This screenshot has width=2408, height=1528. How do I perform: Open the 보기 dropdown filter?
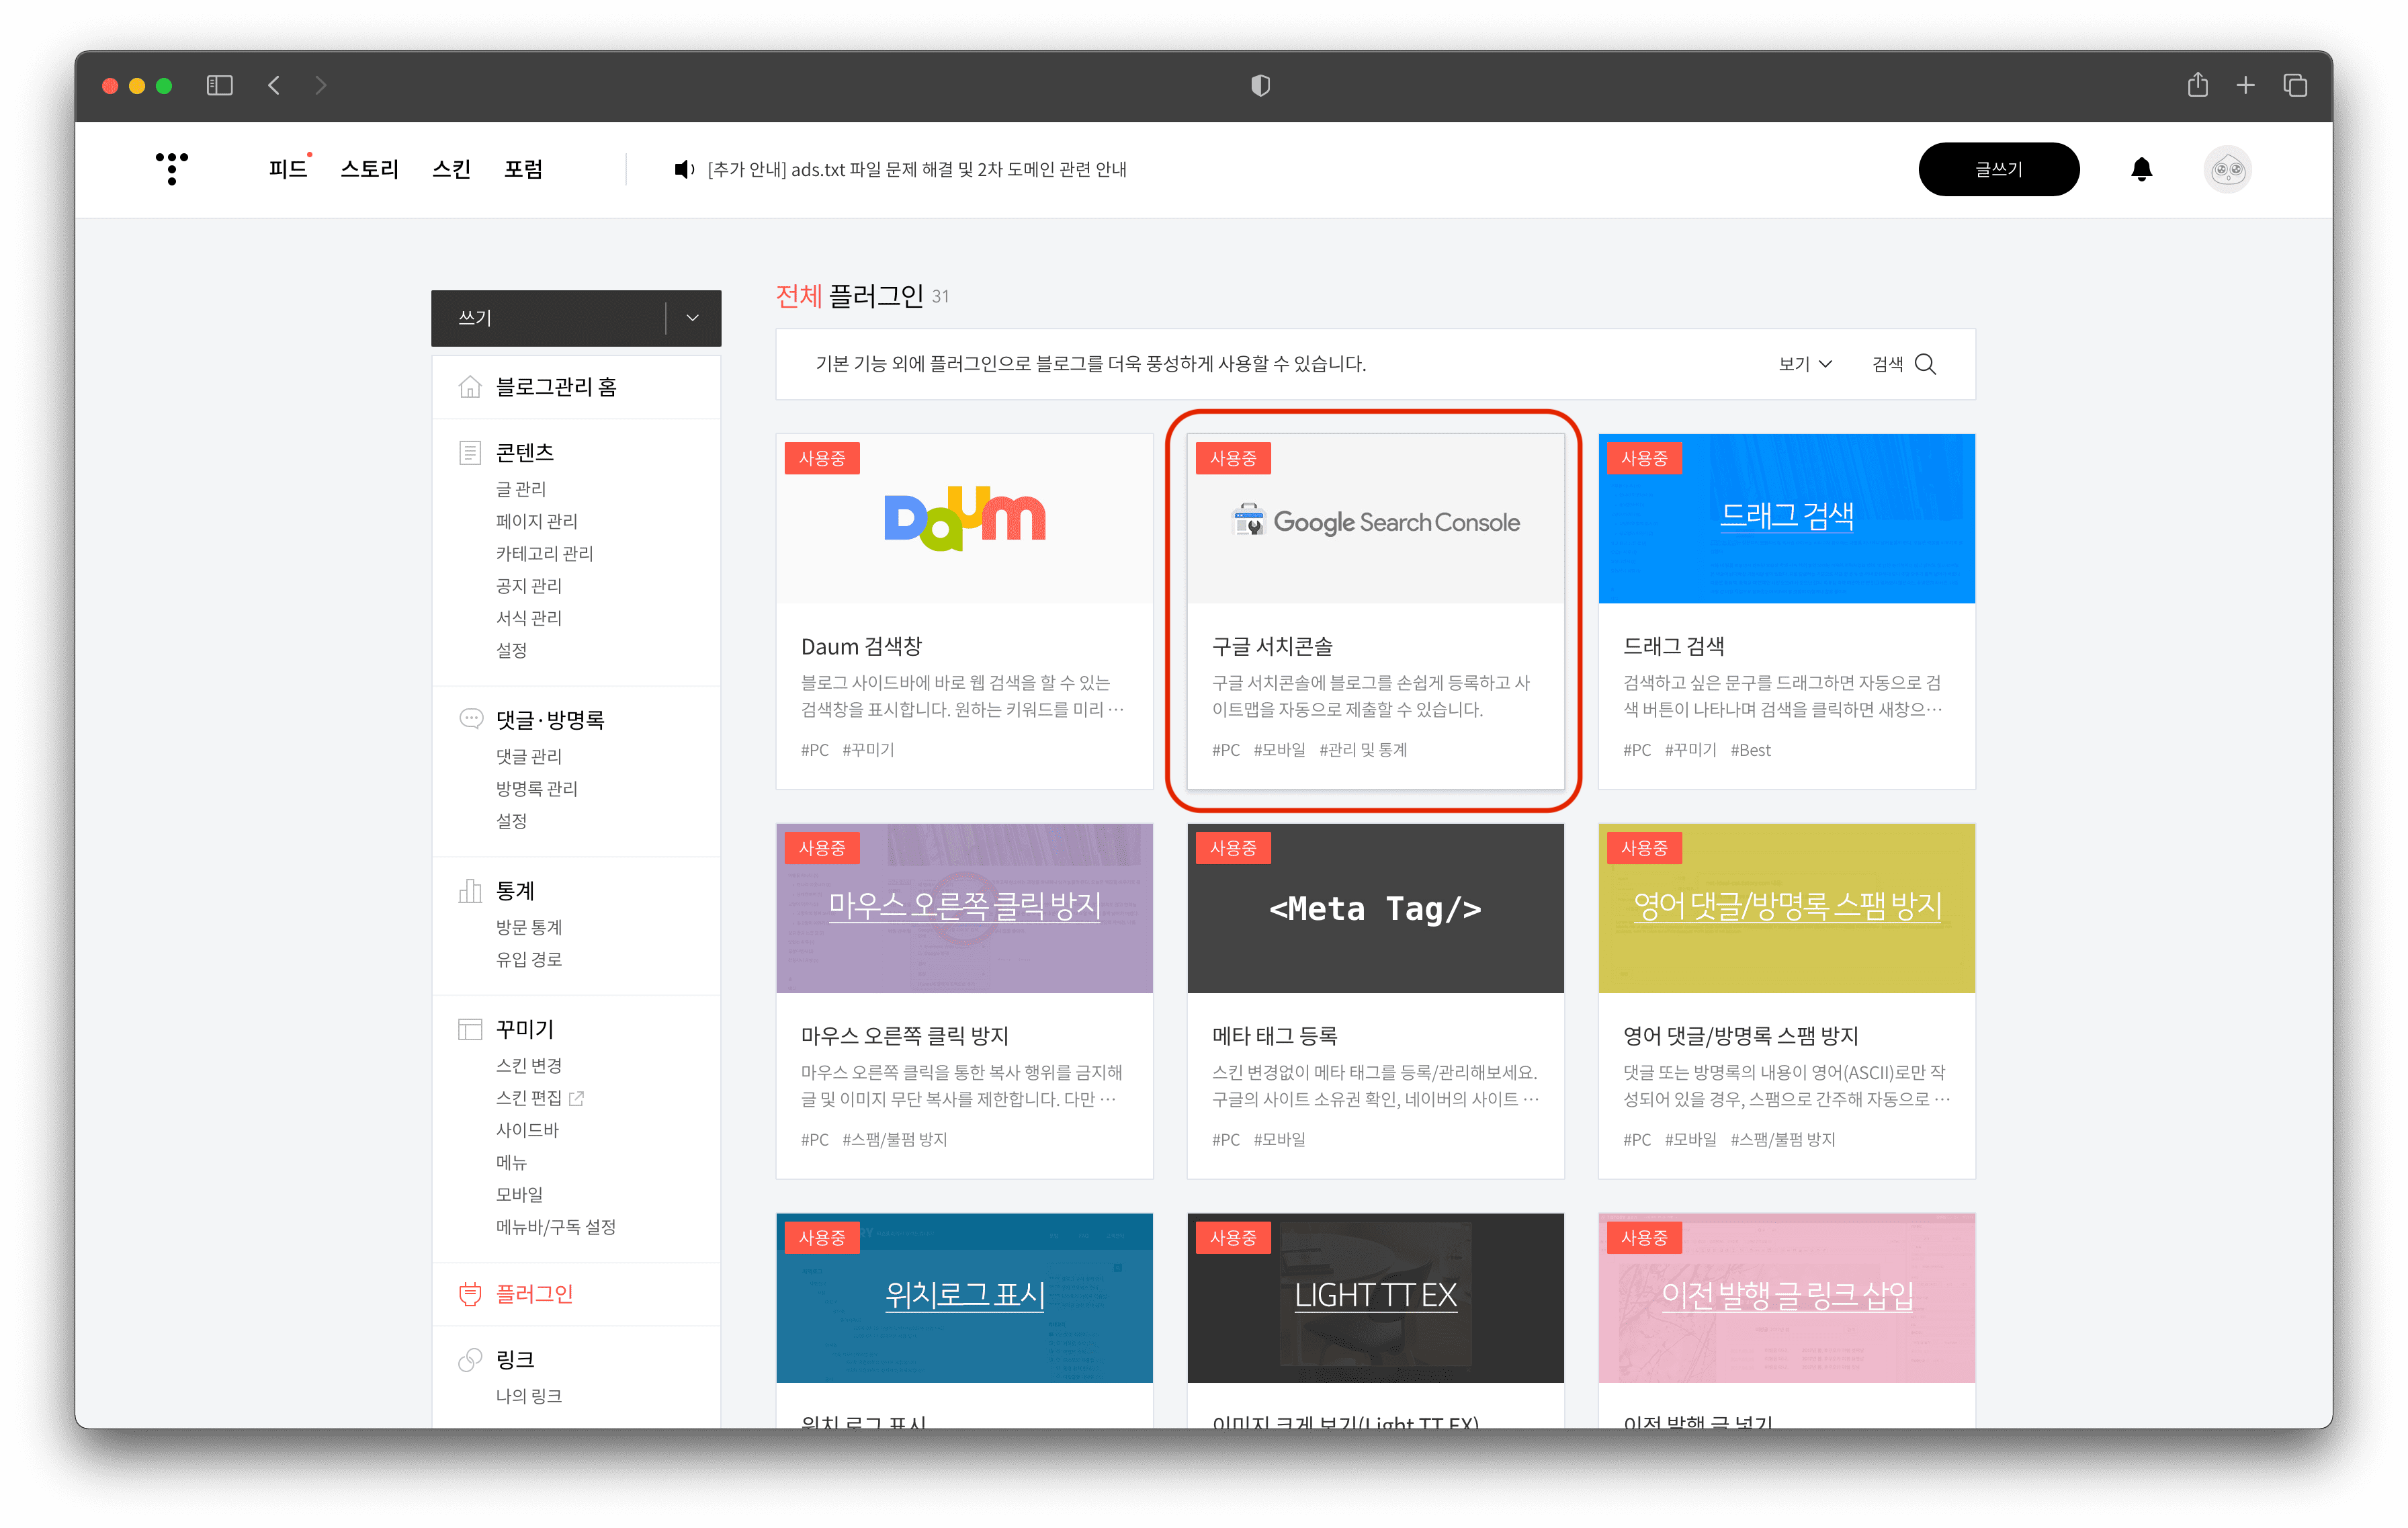(1804, 364)
